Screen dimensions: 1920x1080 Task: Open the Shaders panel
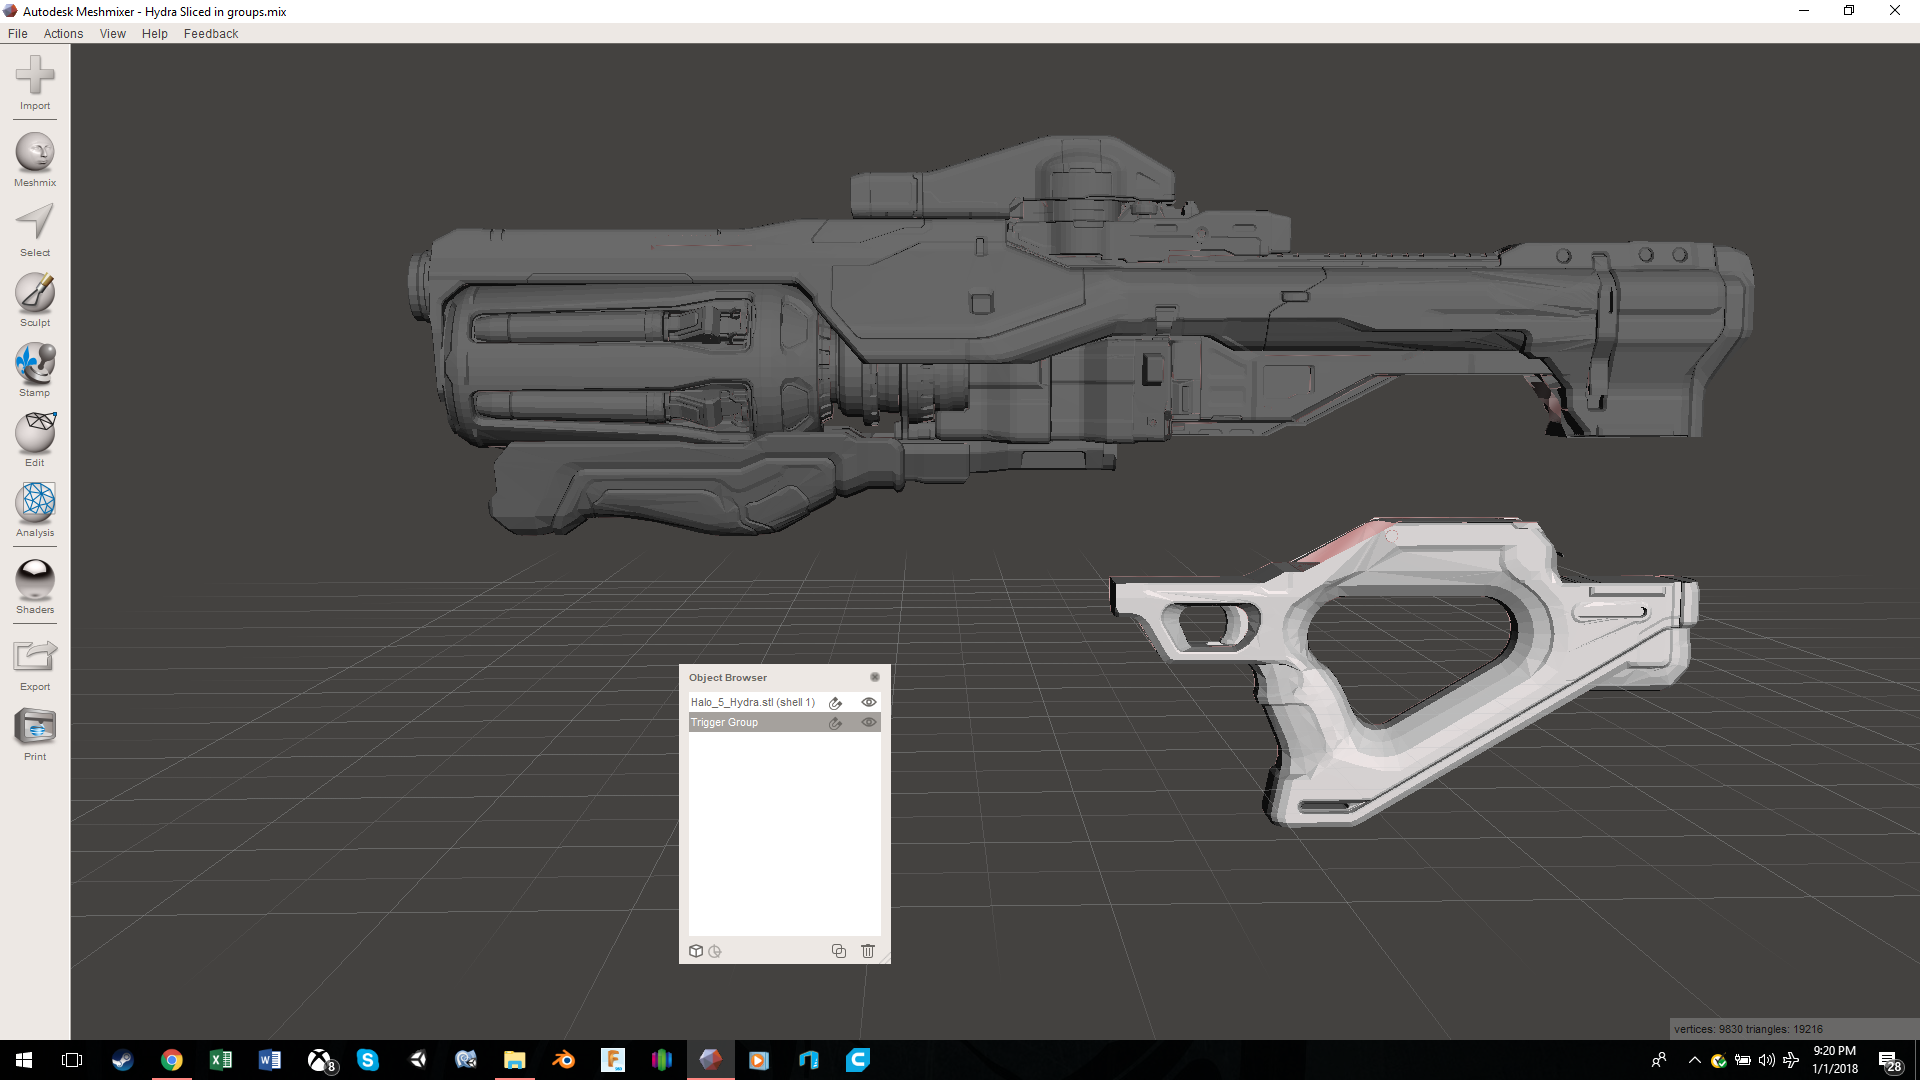pos(35,586)
